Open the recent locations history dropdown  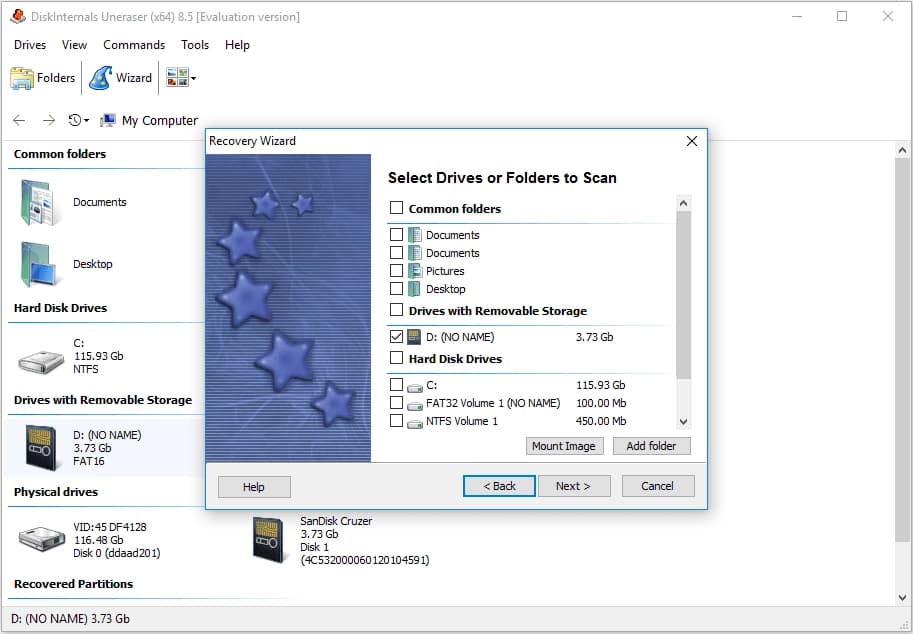pyautogui.click(x=85, y=119)
